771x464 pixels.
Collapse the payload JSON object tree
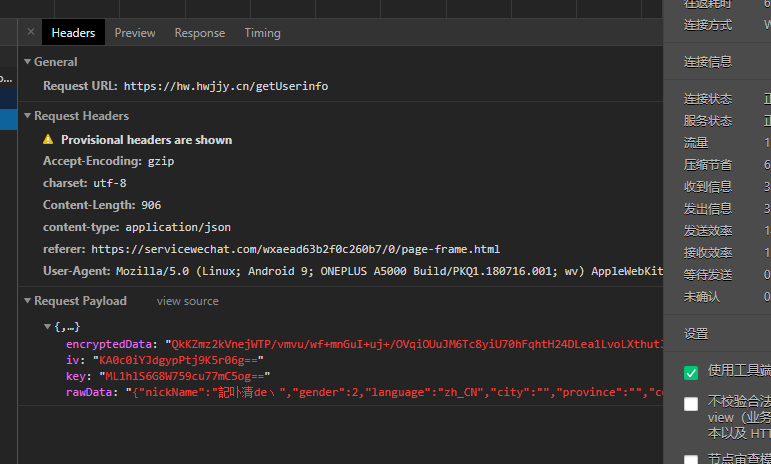(x=48, y=327)
